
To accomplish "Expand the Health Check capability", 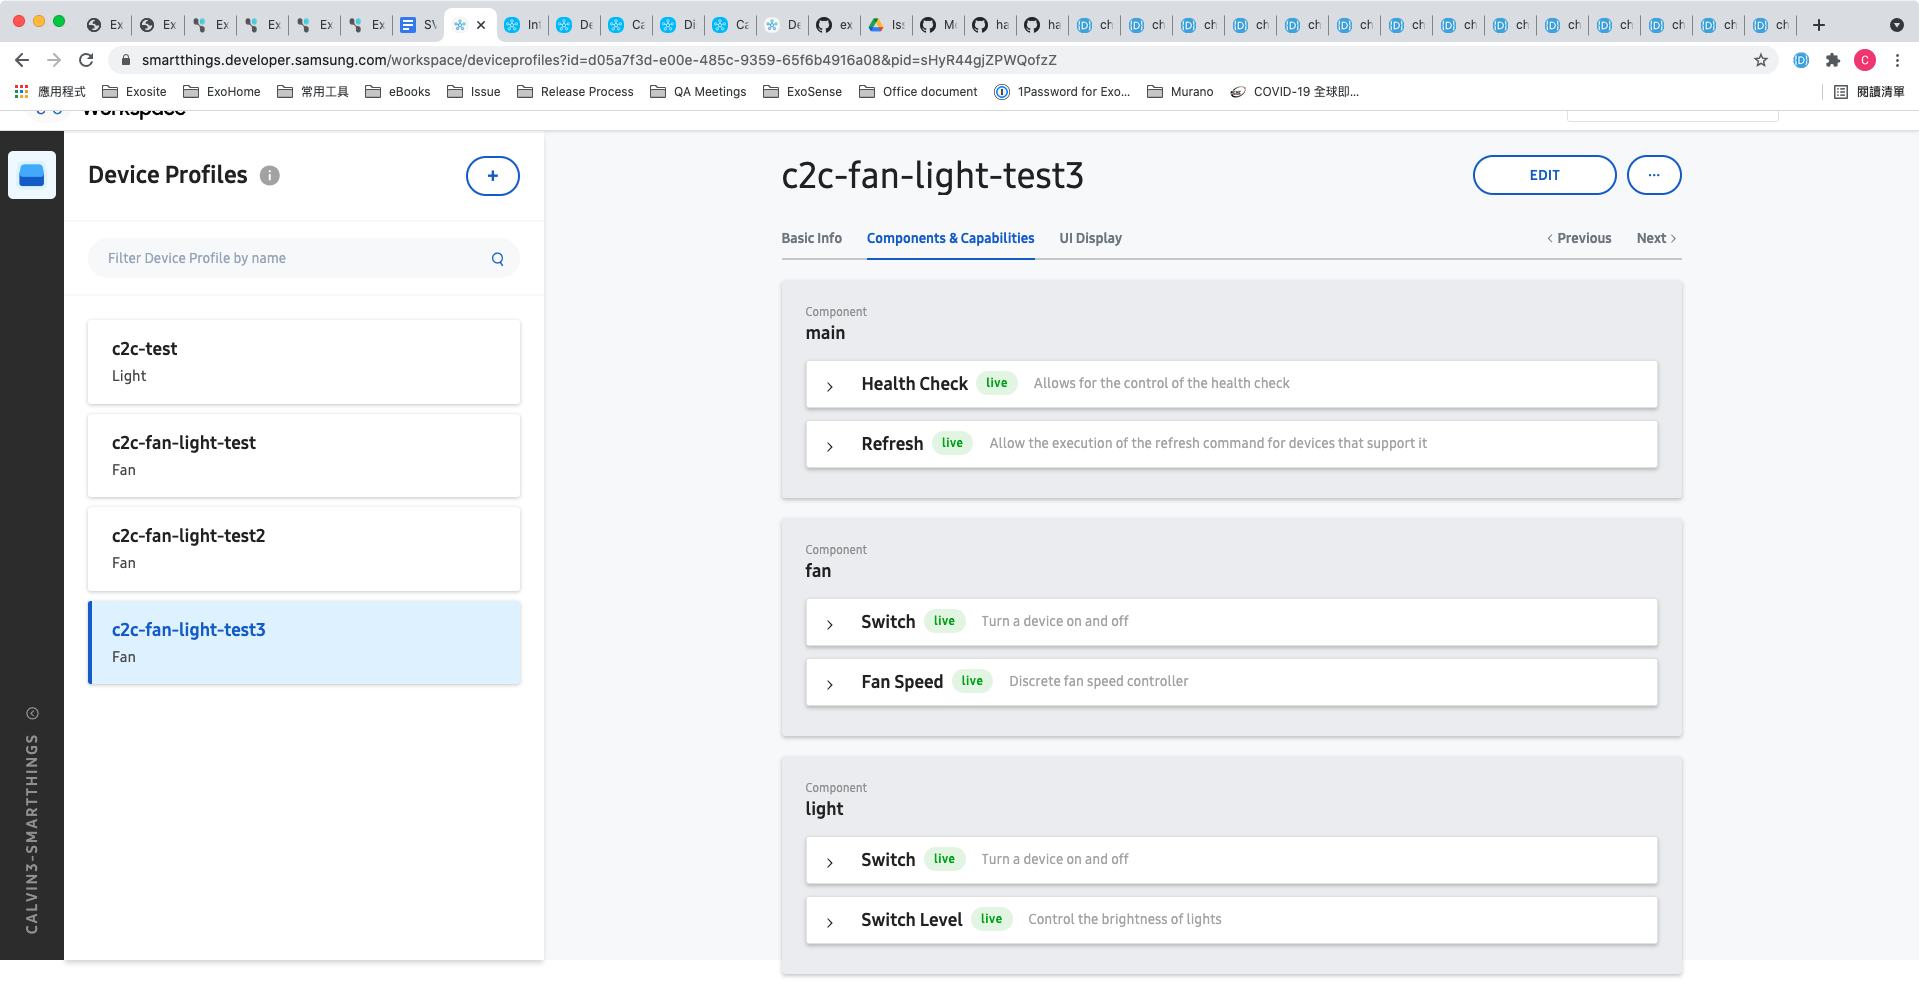I will coord(1232,384).
